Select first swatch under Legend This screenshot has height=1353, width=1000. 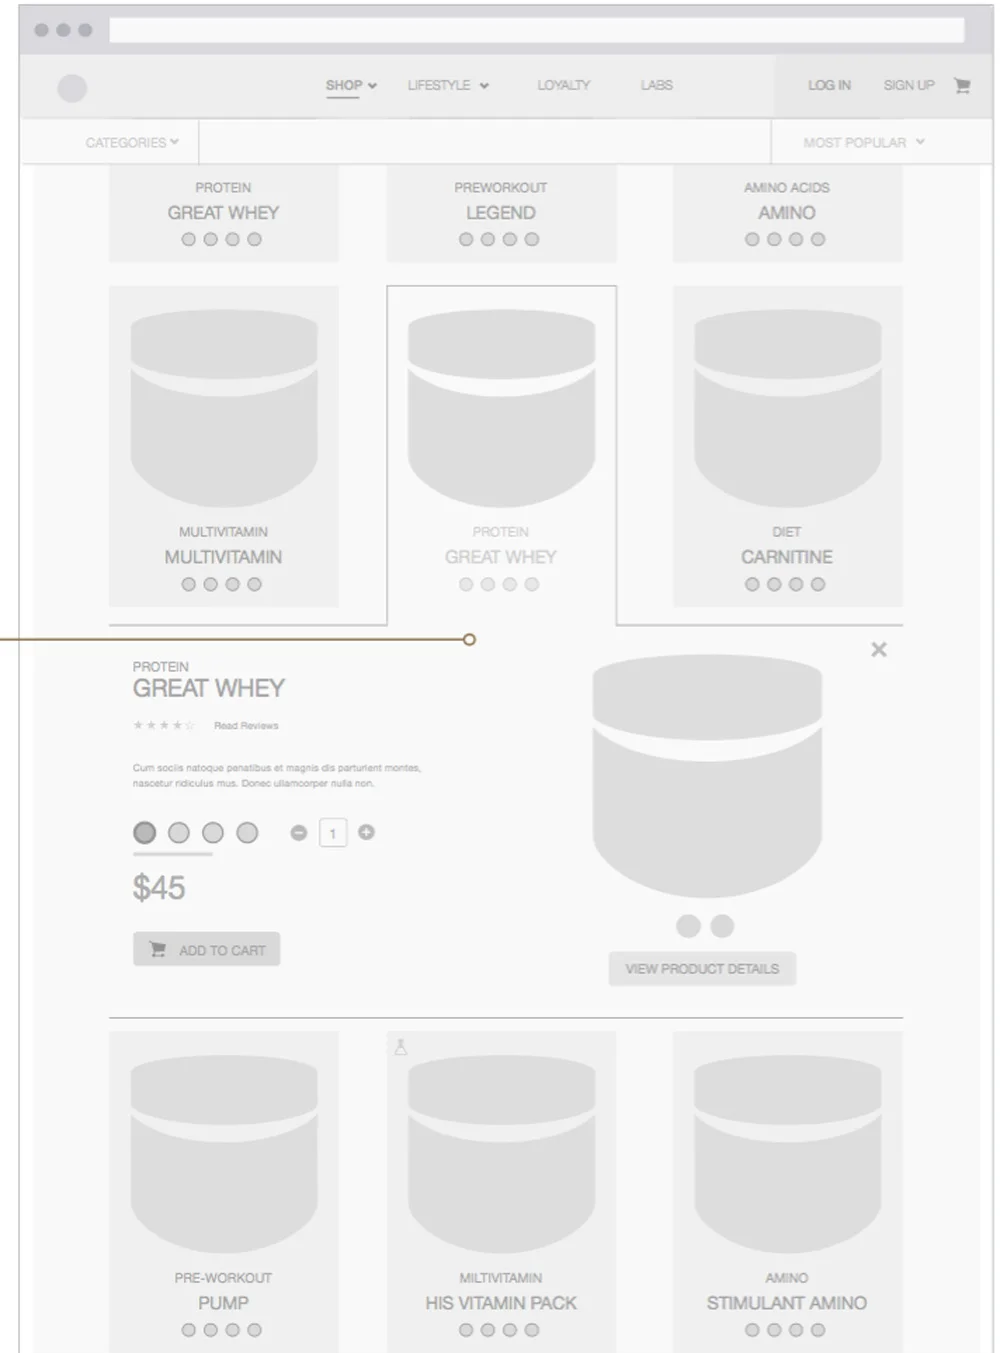coord(466,240)
